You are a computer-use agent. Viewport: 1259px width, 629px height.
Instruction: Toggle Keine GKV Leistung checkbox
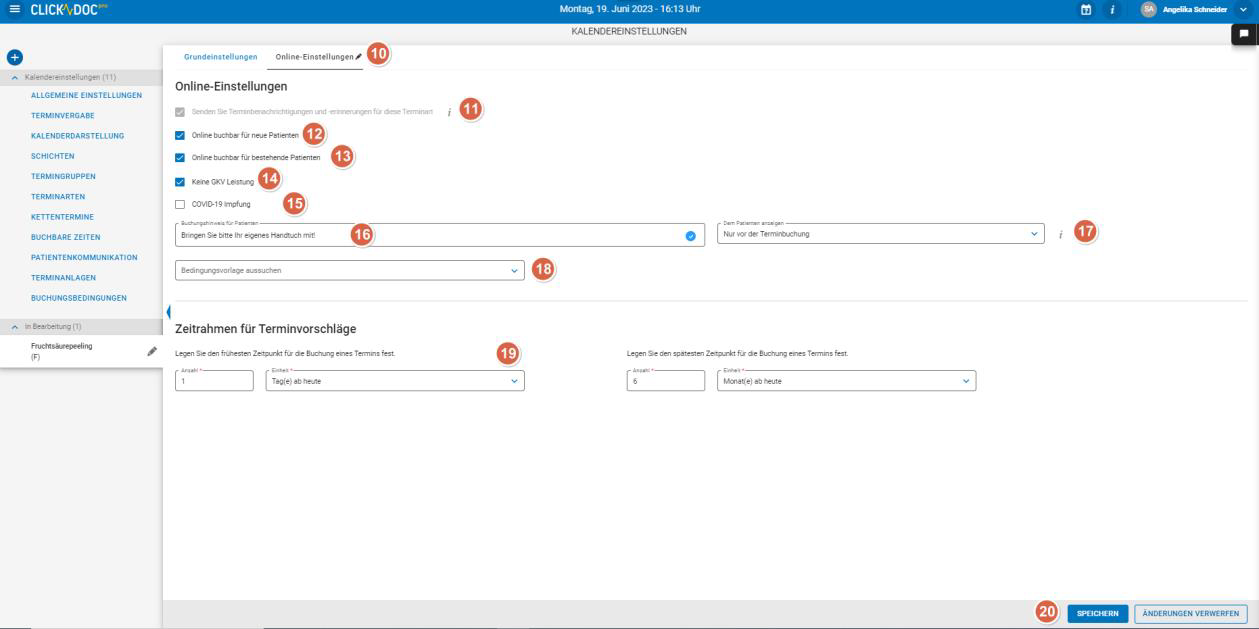pos(180,182)
